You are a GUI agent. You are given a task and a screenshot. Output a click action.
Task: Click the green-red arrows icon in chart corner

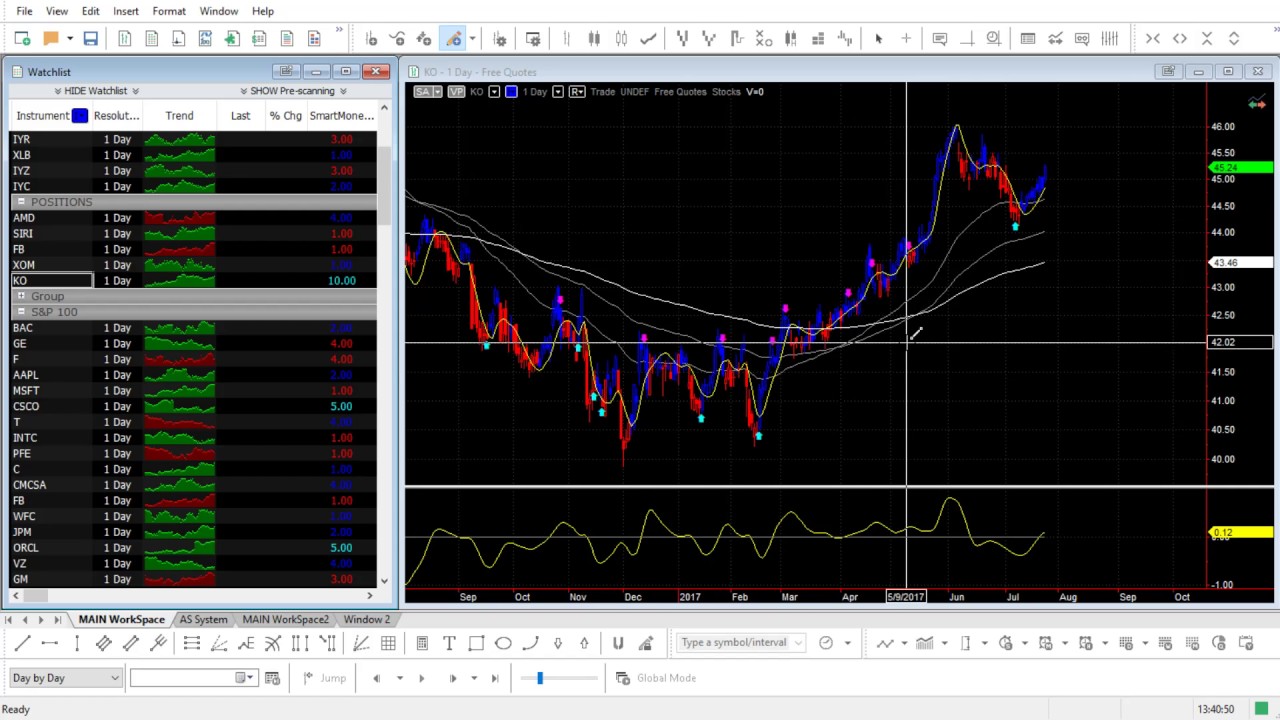click(x=1256, y=103)
